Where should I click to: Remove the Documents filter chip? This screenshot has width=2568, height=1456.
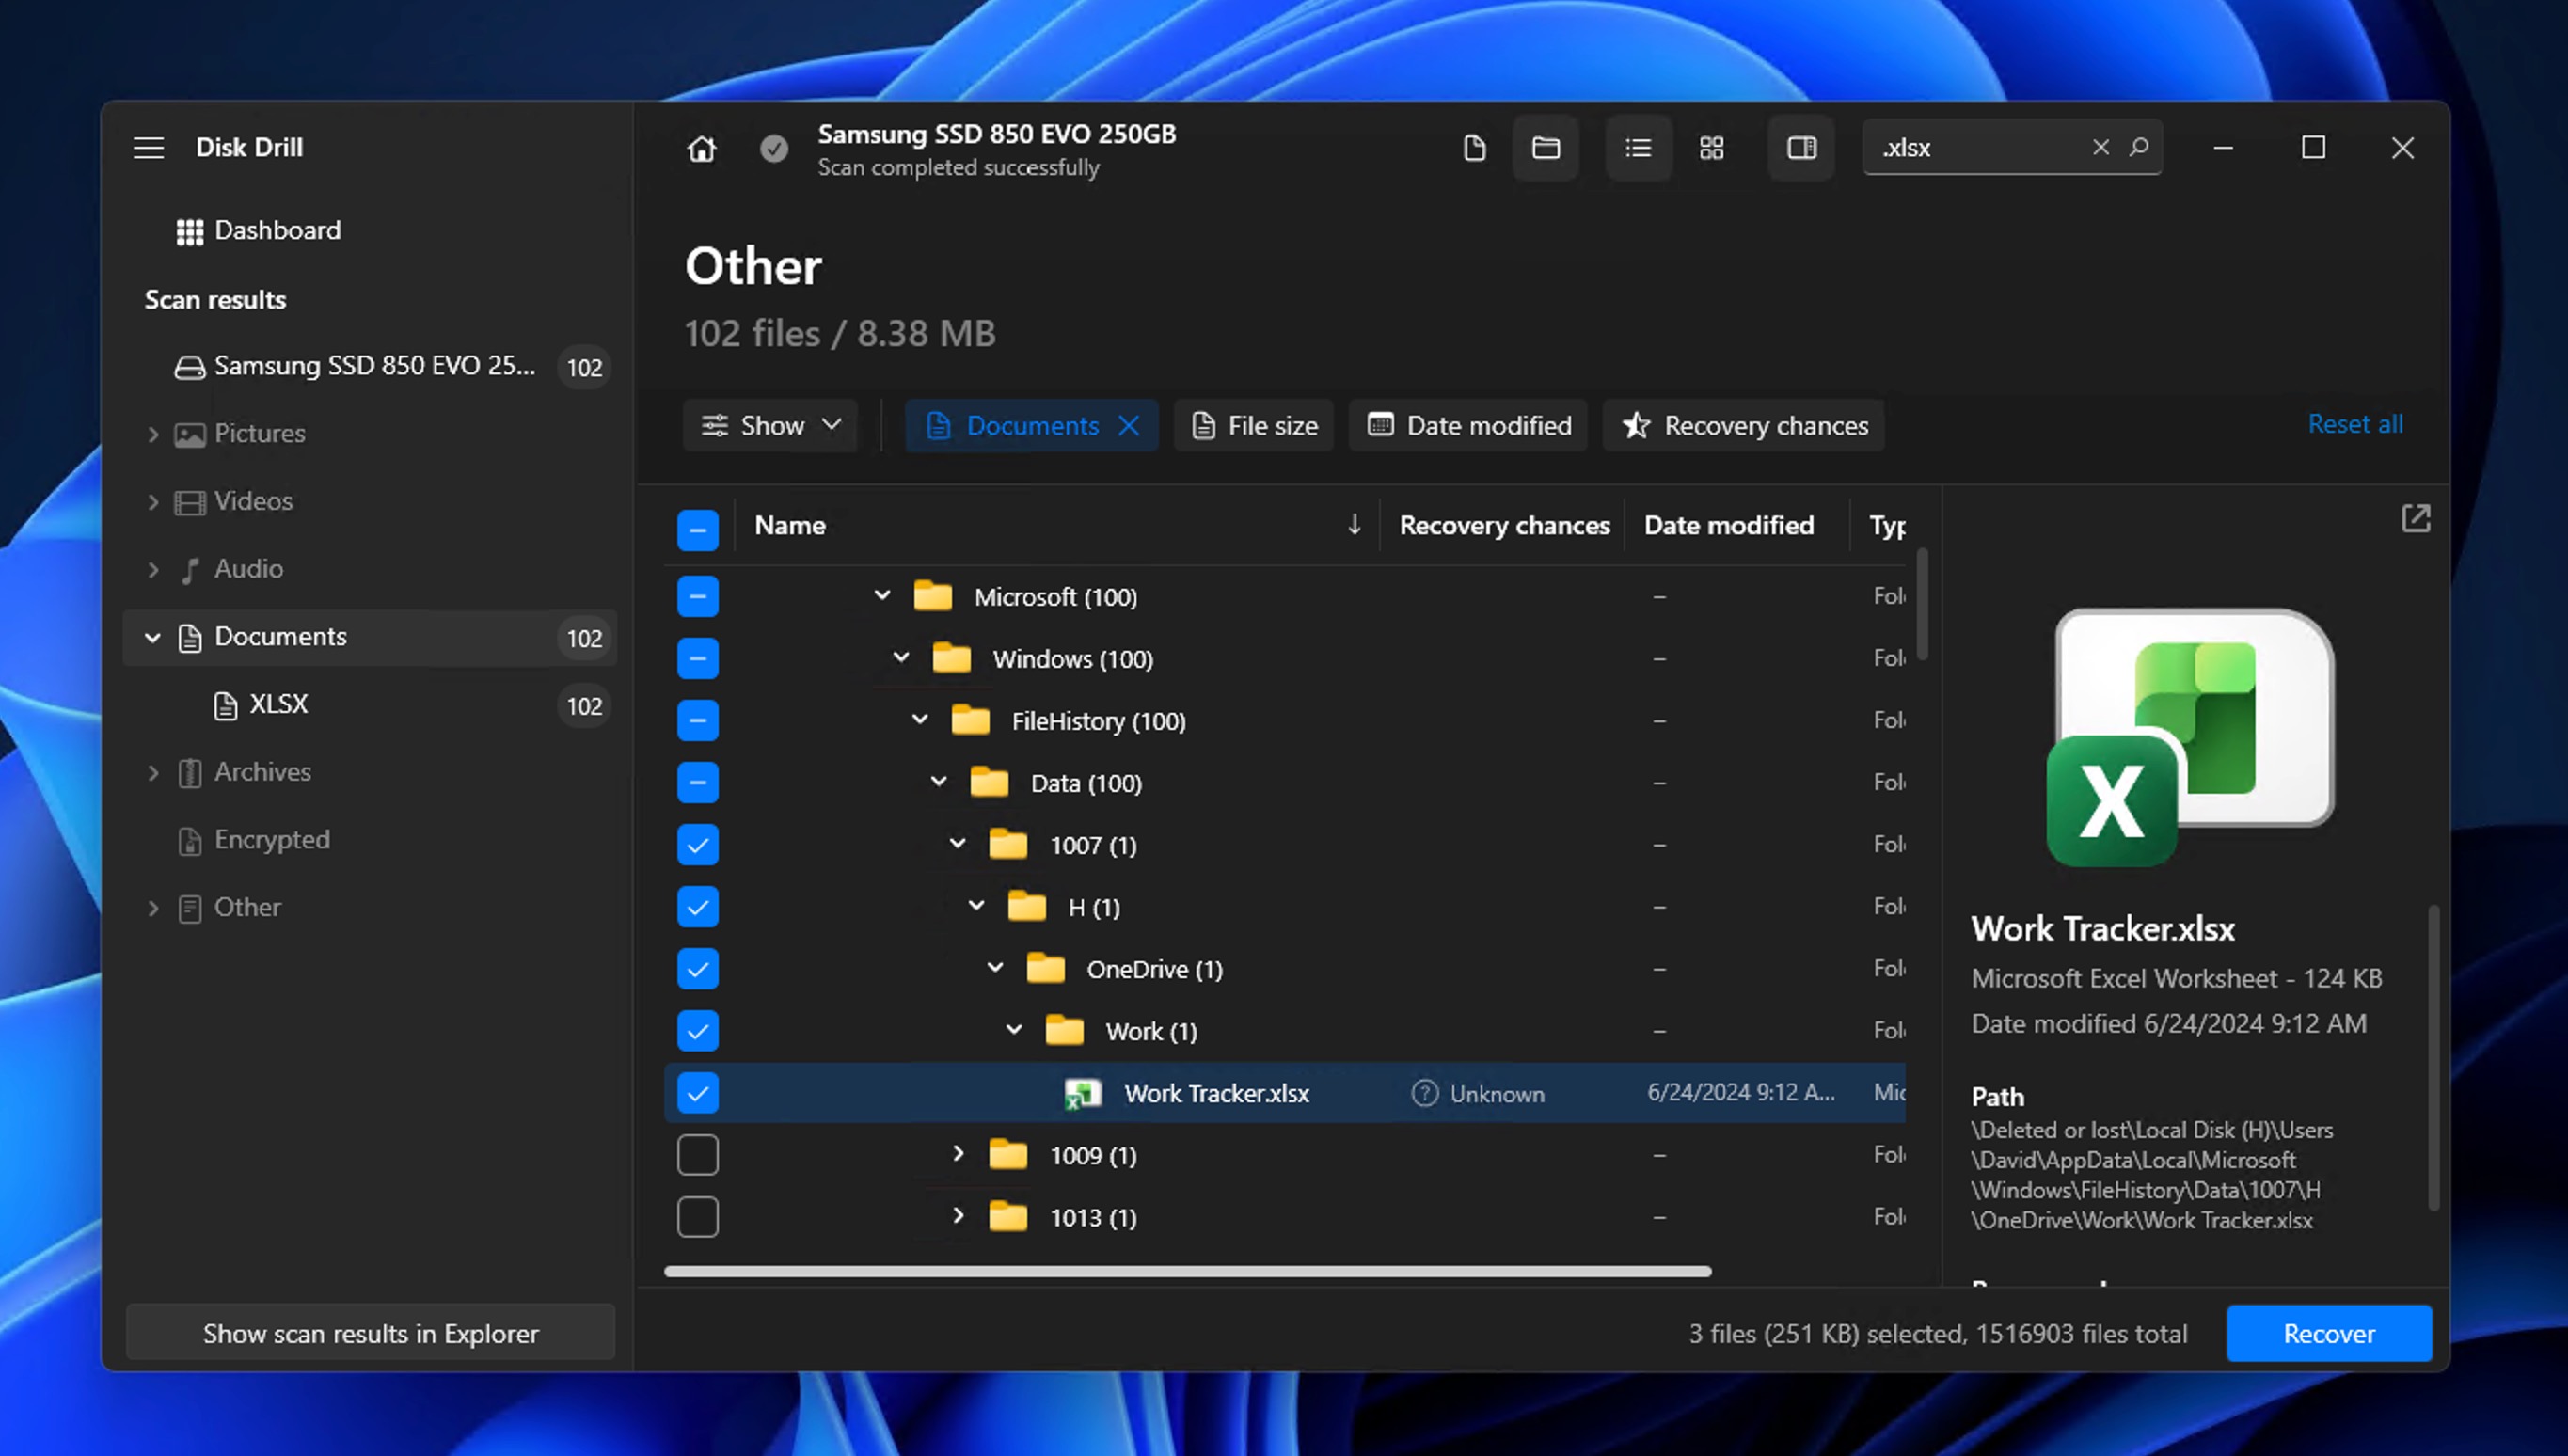coord(1129,425)
